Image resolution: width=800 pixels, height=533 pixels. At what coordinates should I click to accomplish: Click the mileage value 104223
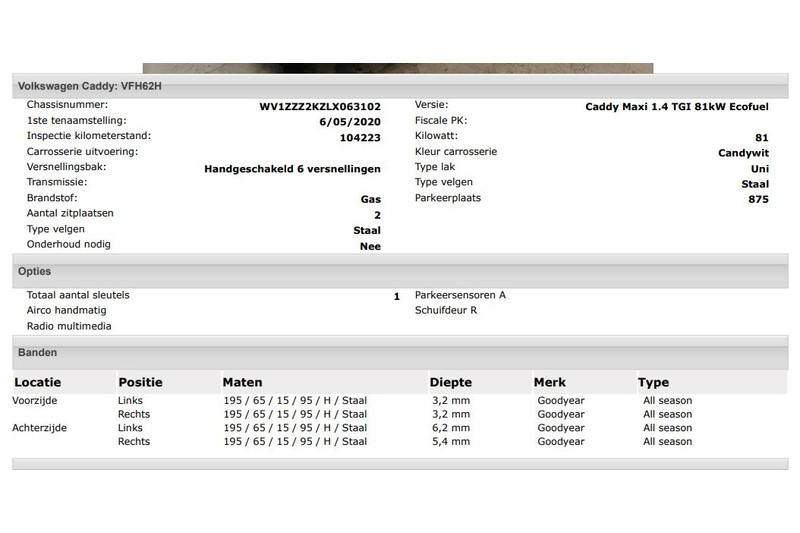[x=359, y=137]
